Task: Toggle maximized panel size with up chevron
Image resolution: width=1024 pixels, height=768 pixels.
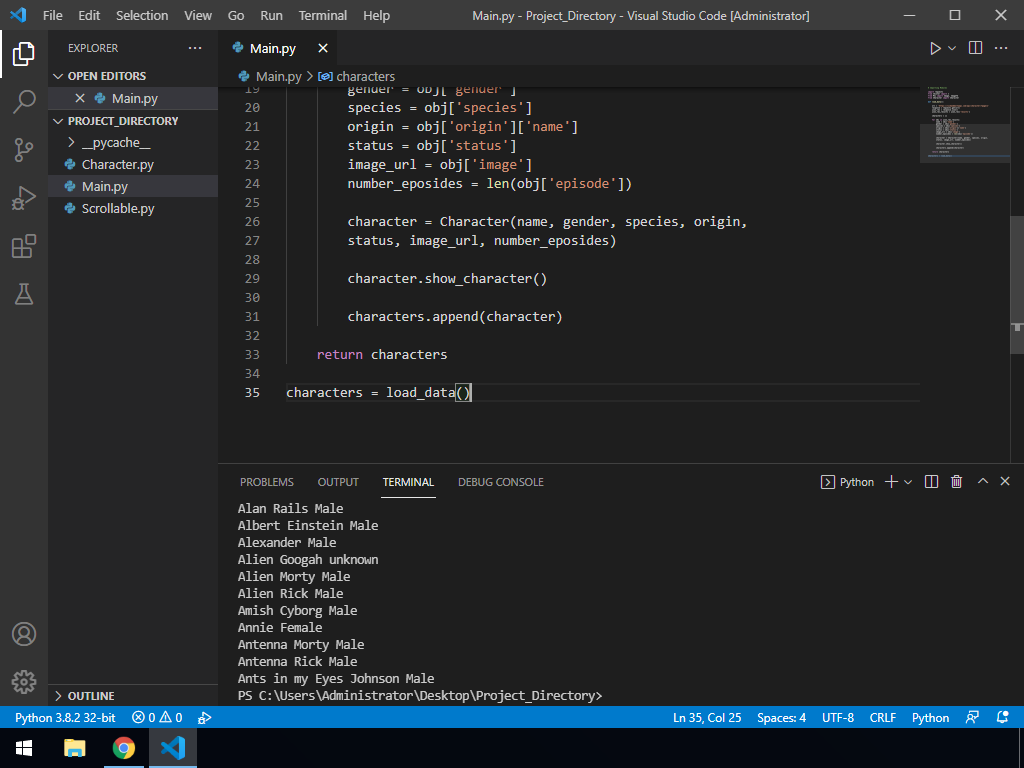Action: coord(982,482)
